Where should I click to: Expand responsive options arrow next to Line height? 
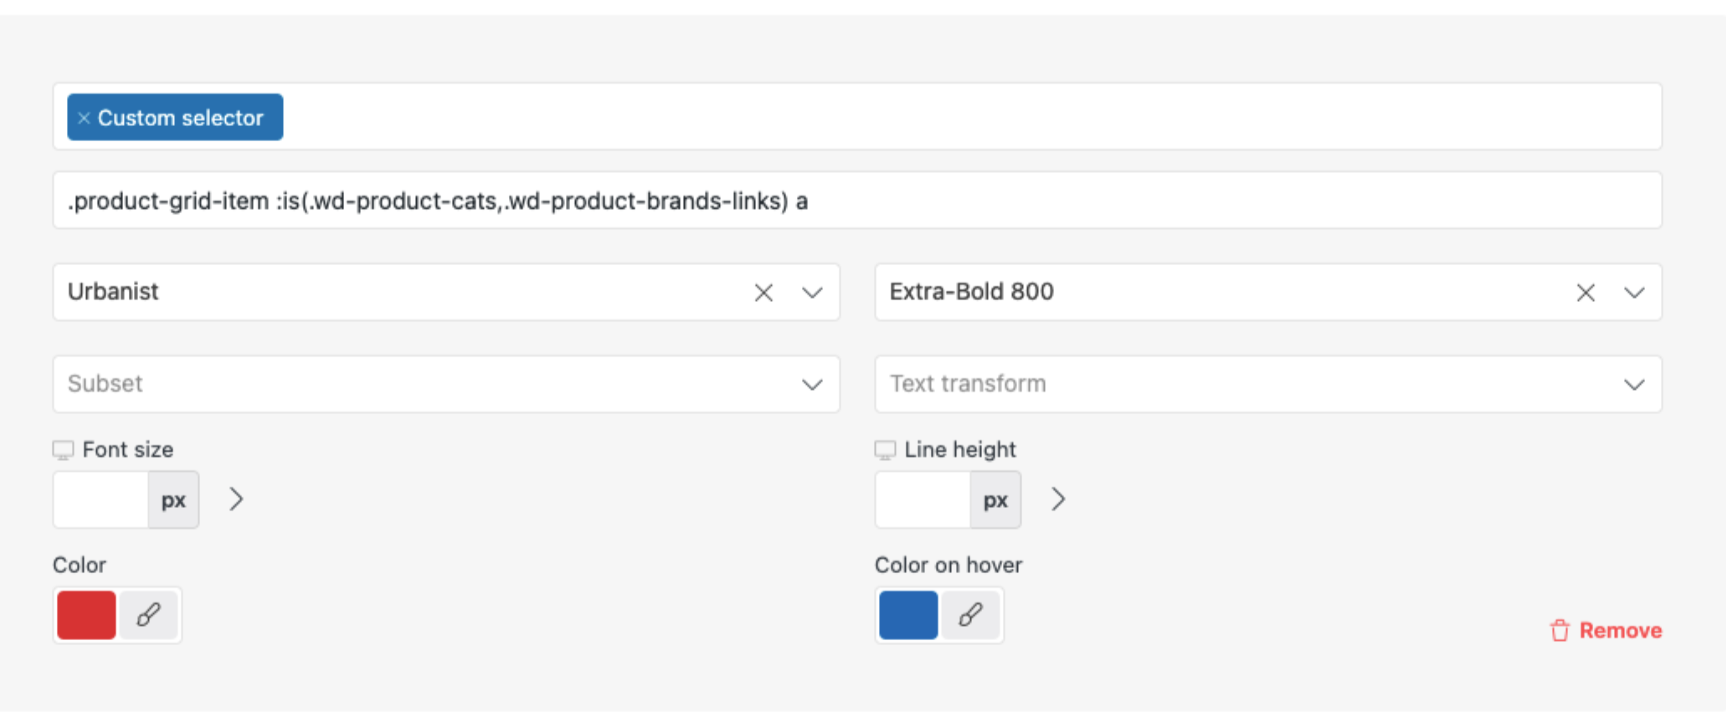[1058, 499]
